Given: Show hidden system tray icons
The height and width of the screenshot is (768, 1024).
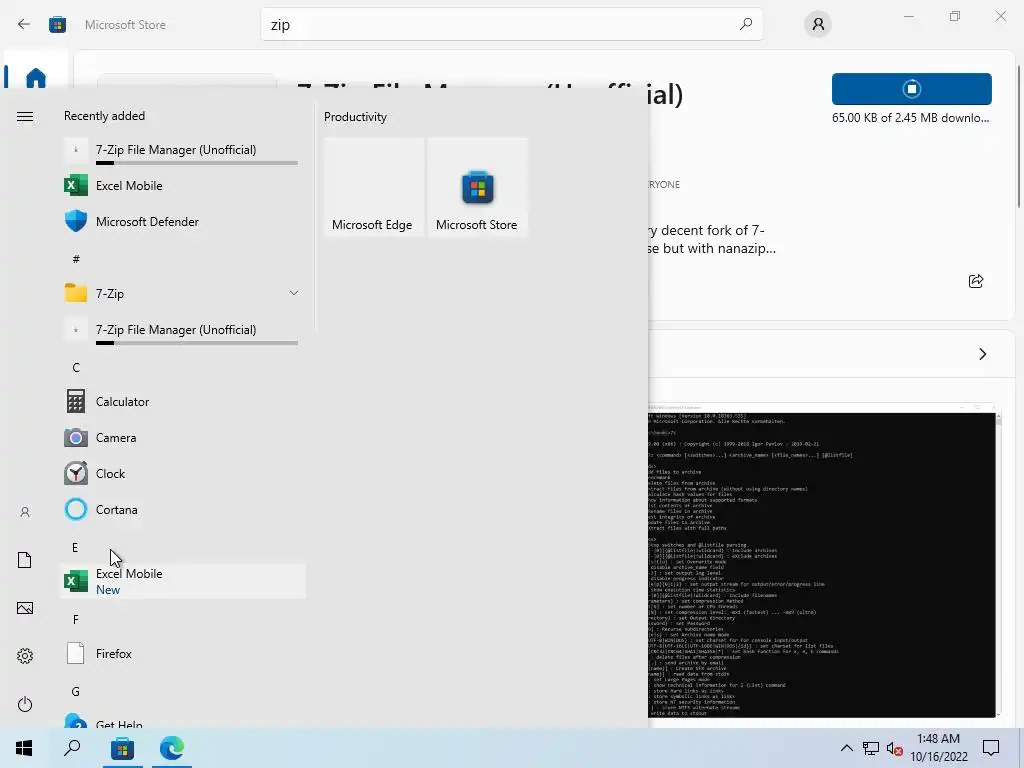Looking at the screenshot, I should [x=846, y=748].
